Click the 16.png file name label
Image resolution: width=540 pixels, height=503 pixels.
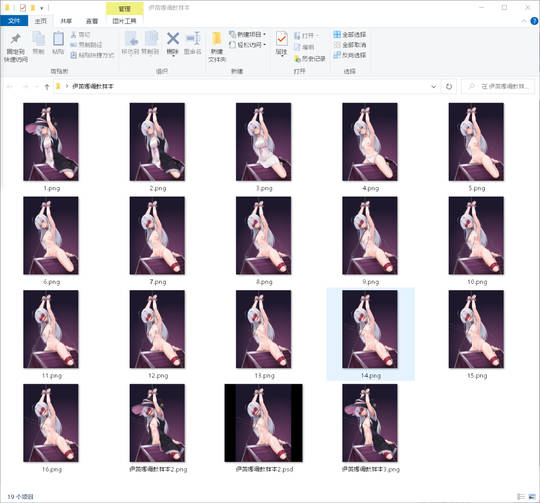52,469
